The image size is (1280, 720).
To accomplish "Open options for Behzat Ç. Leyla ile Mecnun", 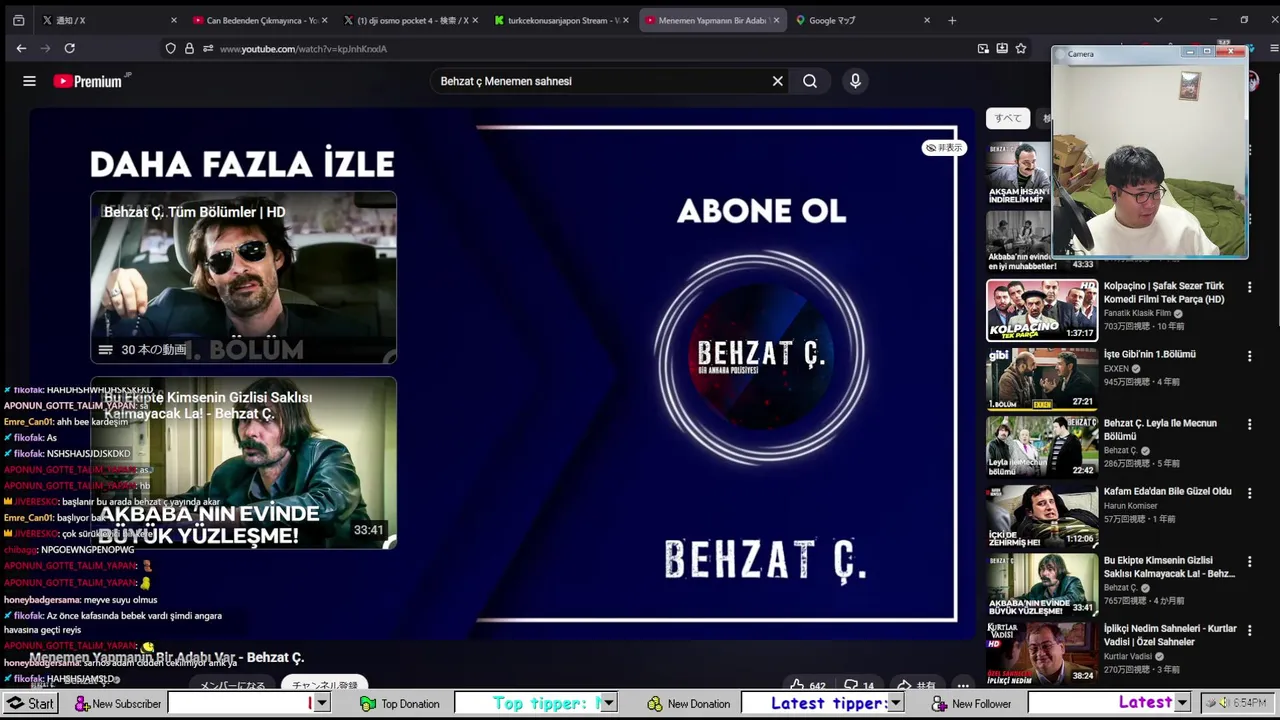I will coord(1249,424).
